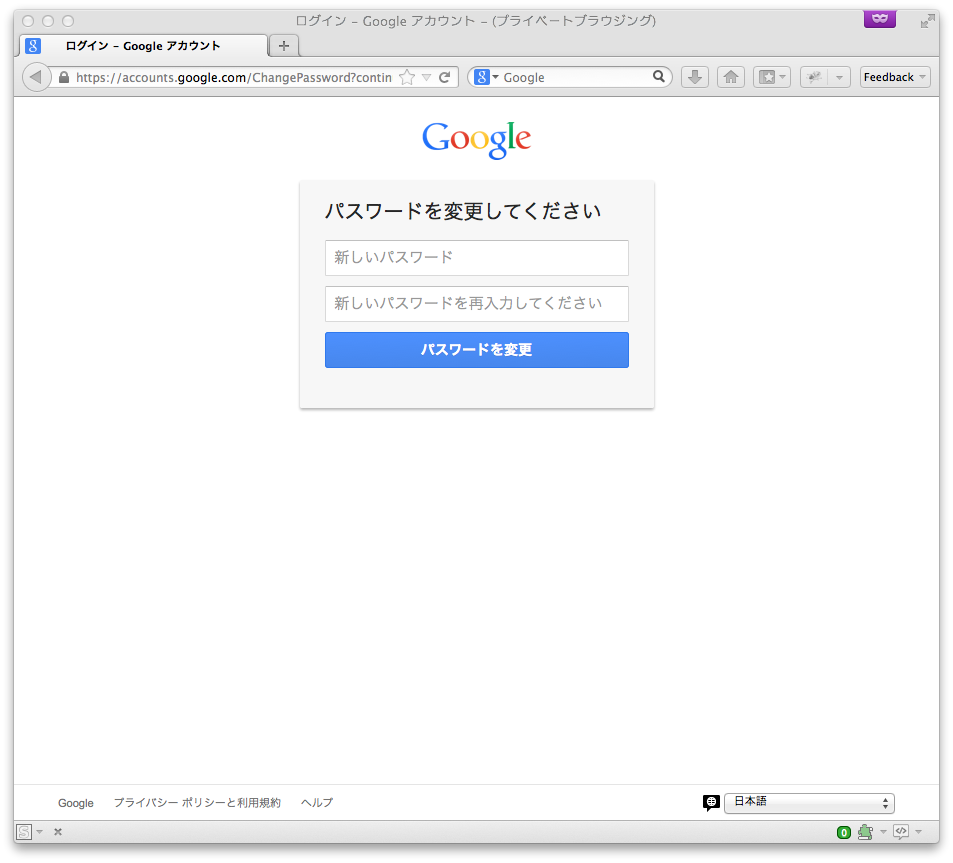Click the green puzzle add-on icon
This screenshot has width=953, height=863.
click(x=865, y=831)
